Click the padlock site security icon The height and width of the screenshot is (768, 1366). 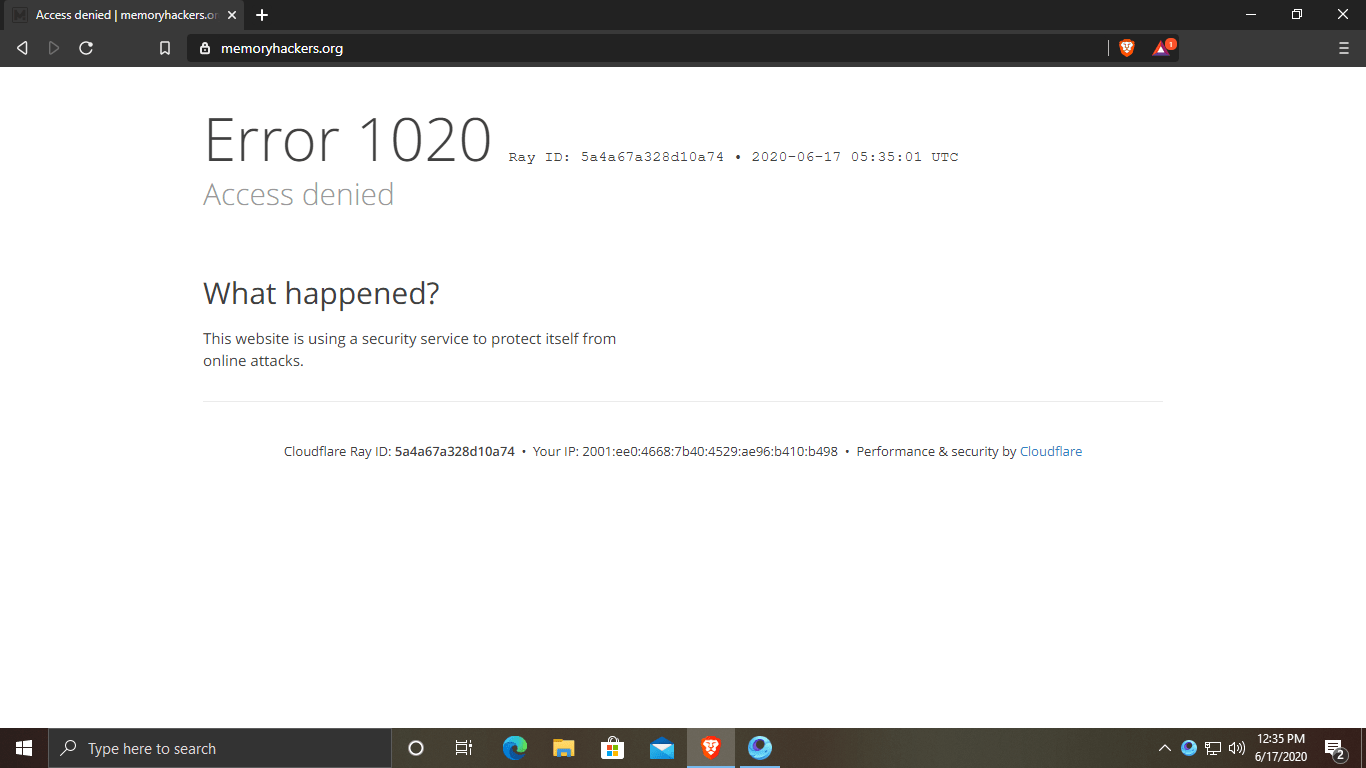click(205, 48)
